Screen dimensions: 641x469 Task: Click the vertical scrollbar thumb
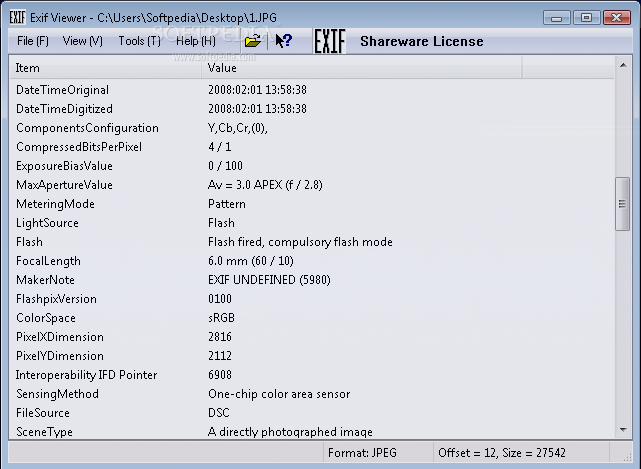pyautogui.click(x=622, y=204)
